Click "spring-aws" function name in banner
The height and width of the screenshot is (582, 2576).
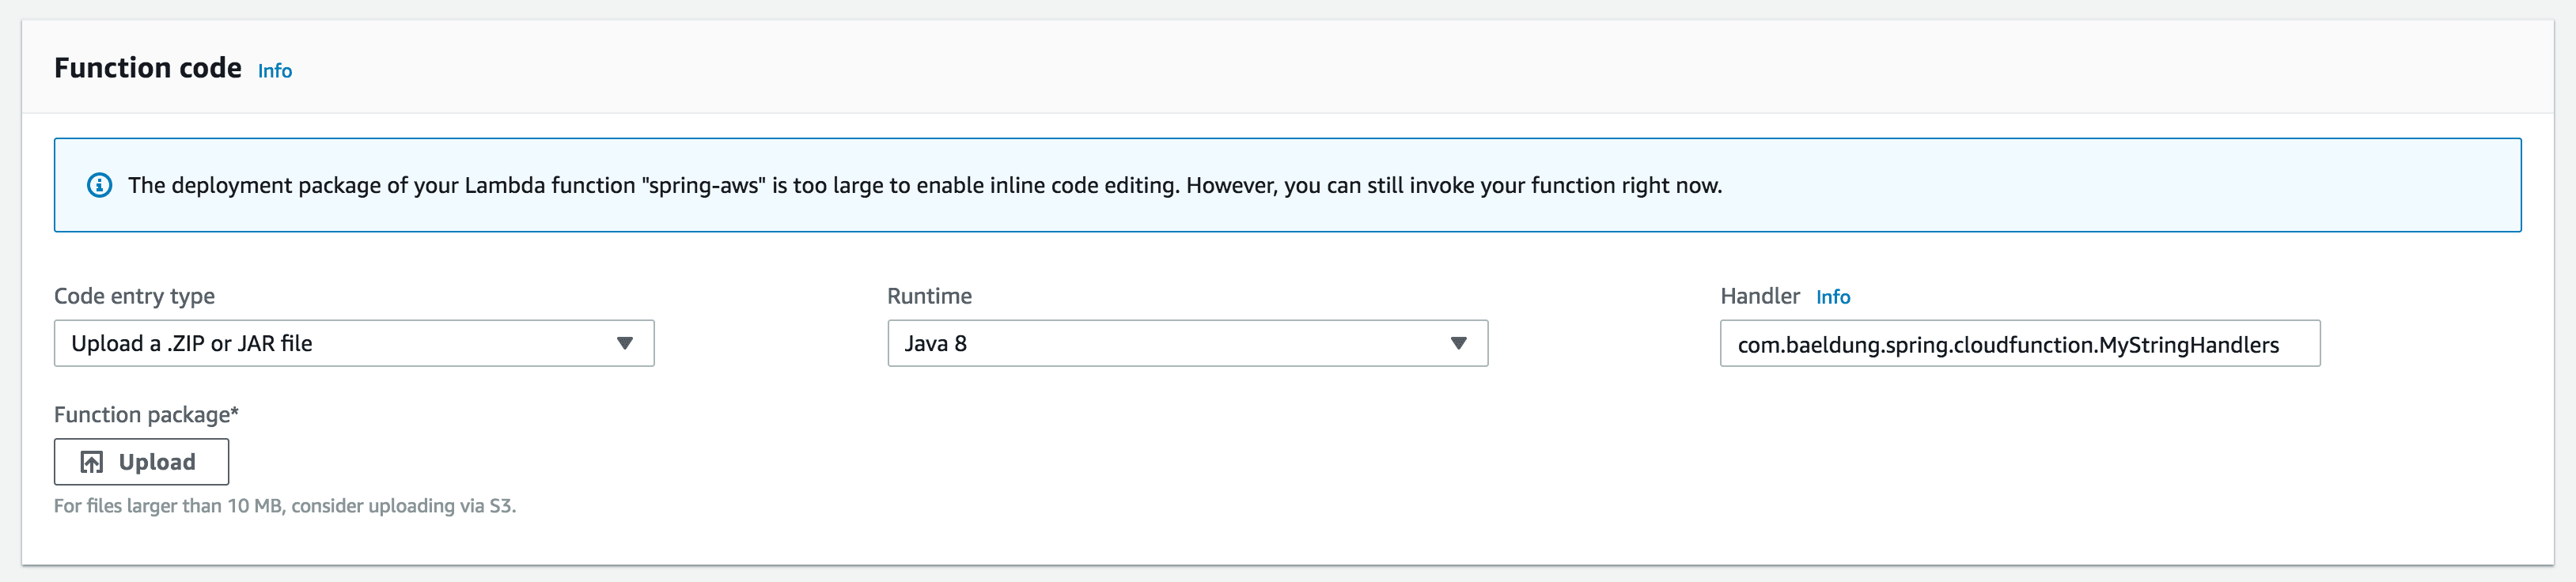[x=703, y=186]
